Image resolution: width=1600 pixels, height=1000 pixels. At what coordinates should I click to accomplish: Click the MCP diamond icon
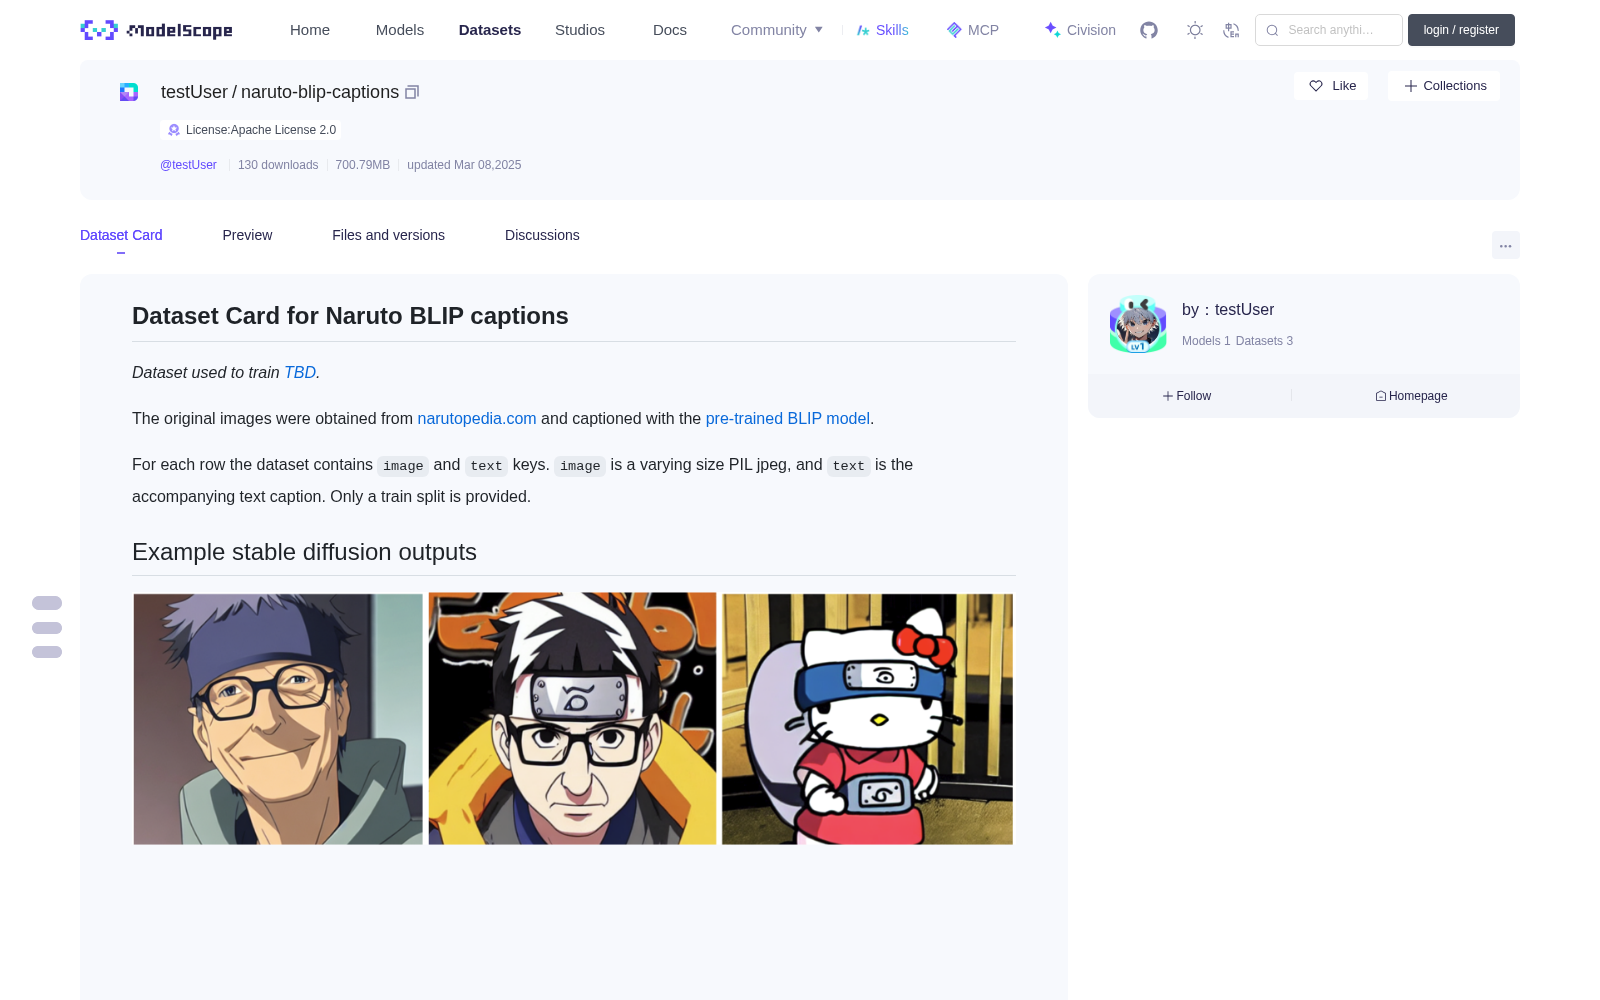click(x=954, y=30)
